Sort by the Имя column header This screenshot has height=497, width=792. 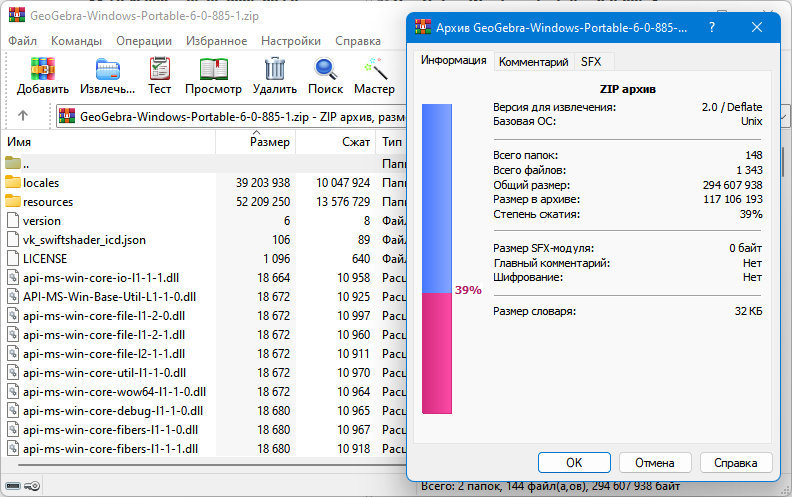point(110,142)
